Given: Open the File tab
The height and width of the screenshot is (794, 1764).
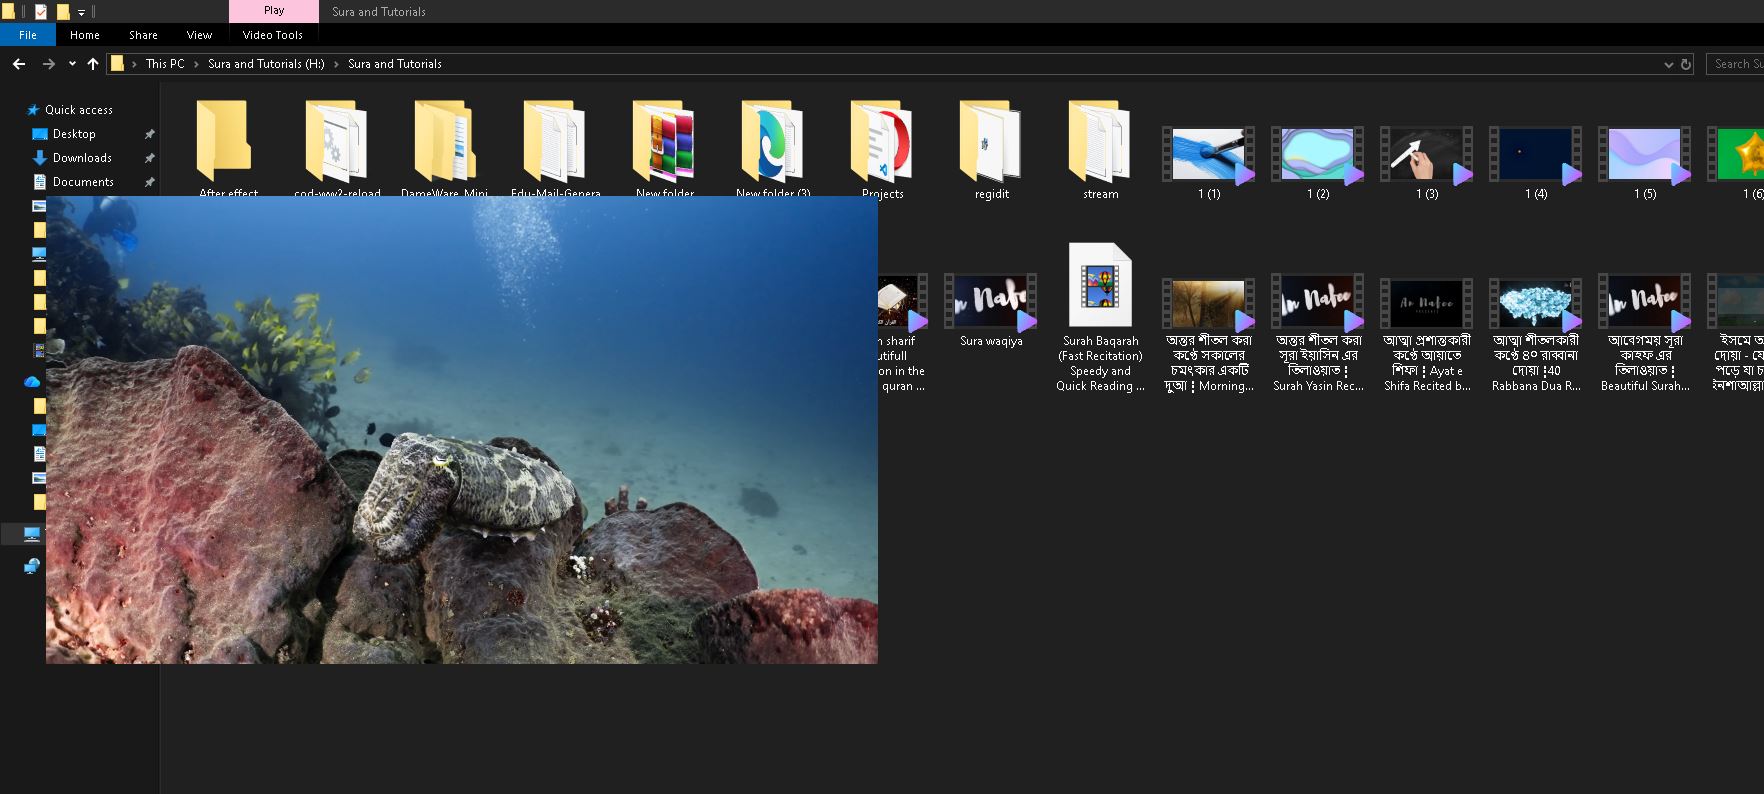Looking at the screenshot, I should click(28, 35).
